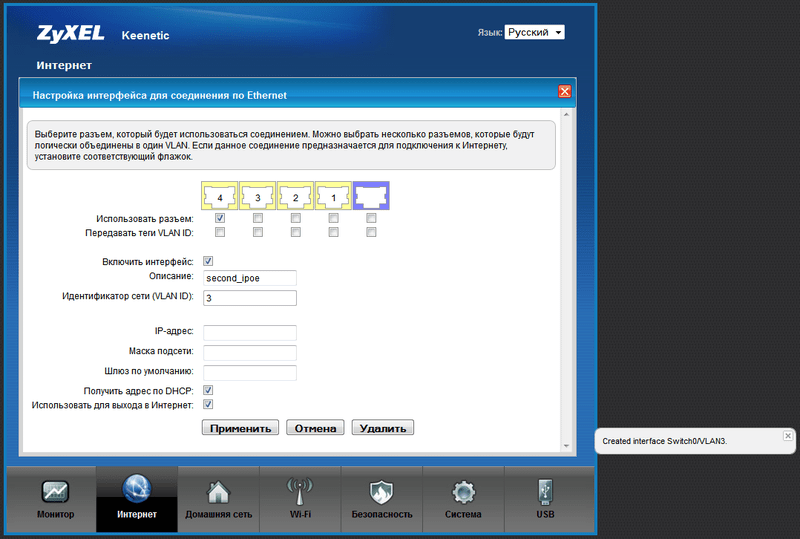
Task: Check use connector for port 1
Action: [x=333, y=218]
